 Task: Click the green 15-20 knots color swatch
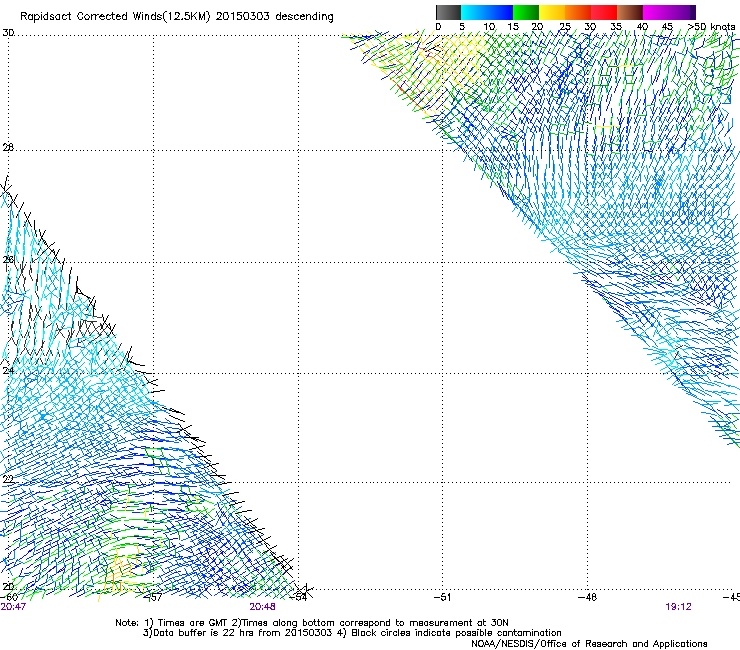pyautogui.click(x=526, y=12)
